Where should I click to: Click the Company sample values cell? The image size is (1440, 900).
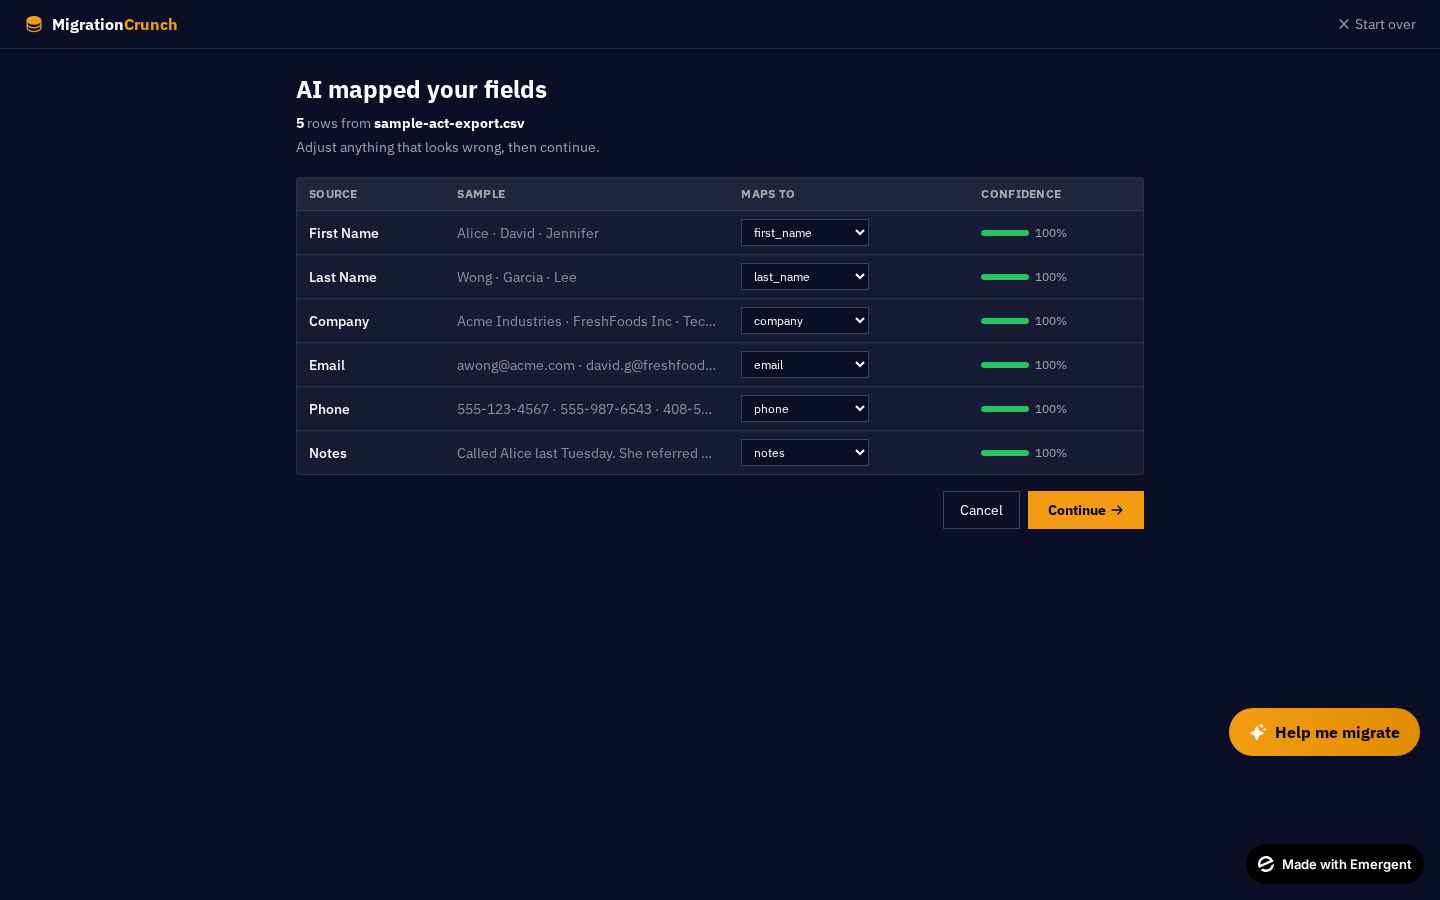pos(587,321)
